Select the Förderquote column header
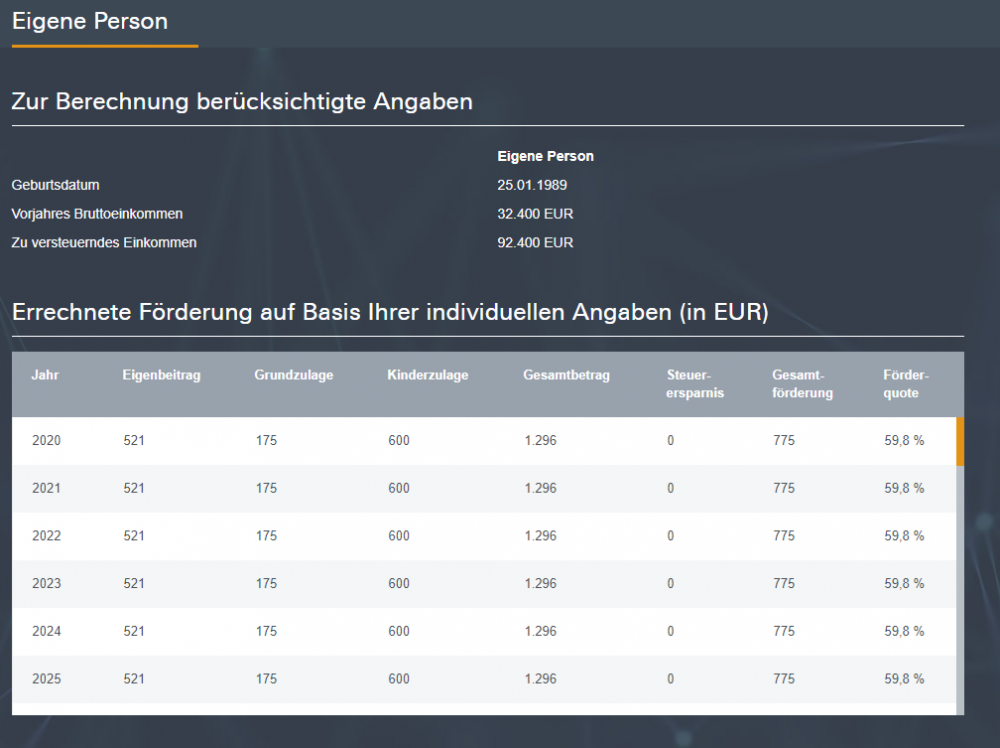The height and width of the screenshot is (748, 1000). (x=906, y=384)
